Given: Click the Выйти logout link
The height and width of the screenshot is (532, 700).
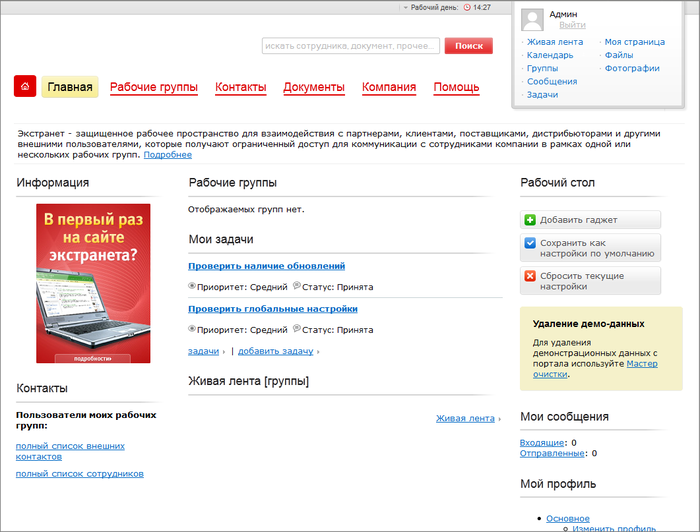Looking at the screenshot, I should tap(572, 25).
